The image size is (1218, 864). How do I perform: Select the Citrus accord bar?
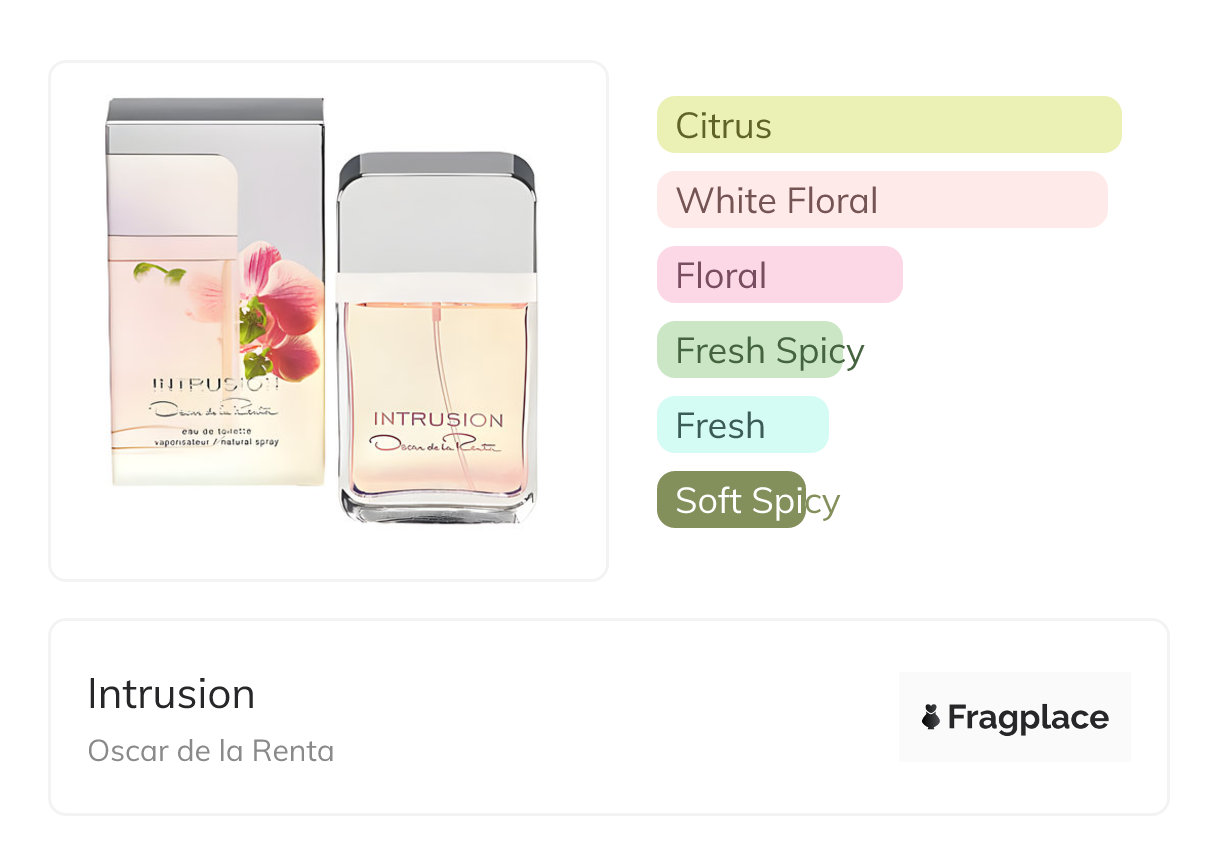point(888,125)
